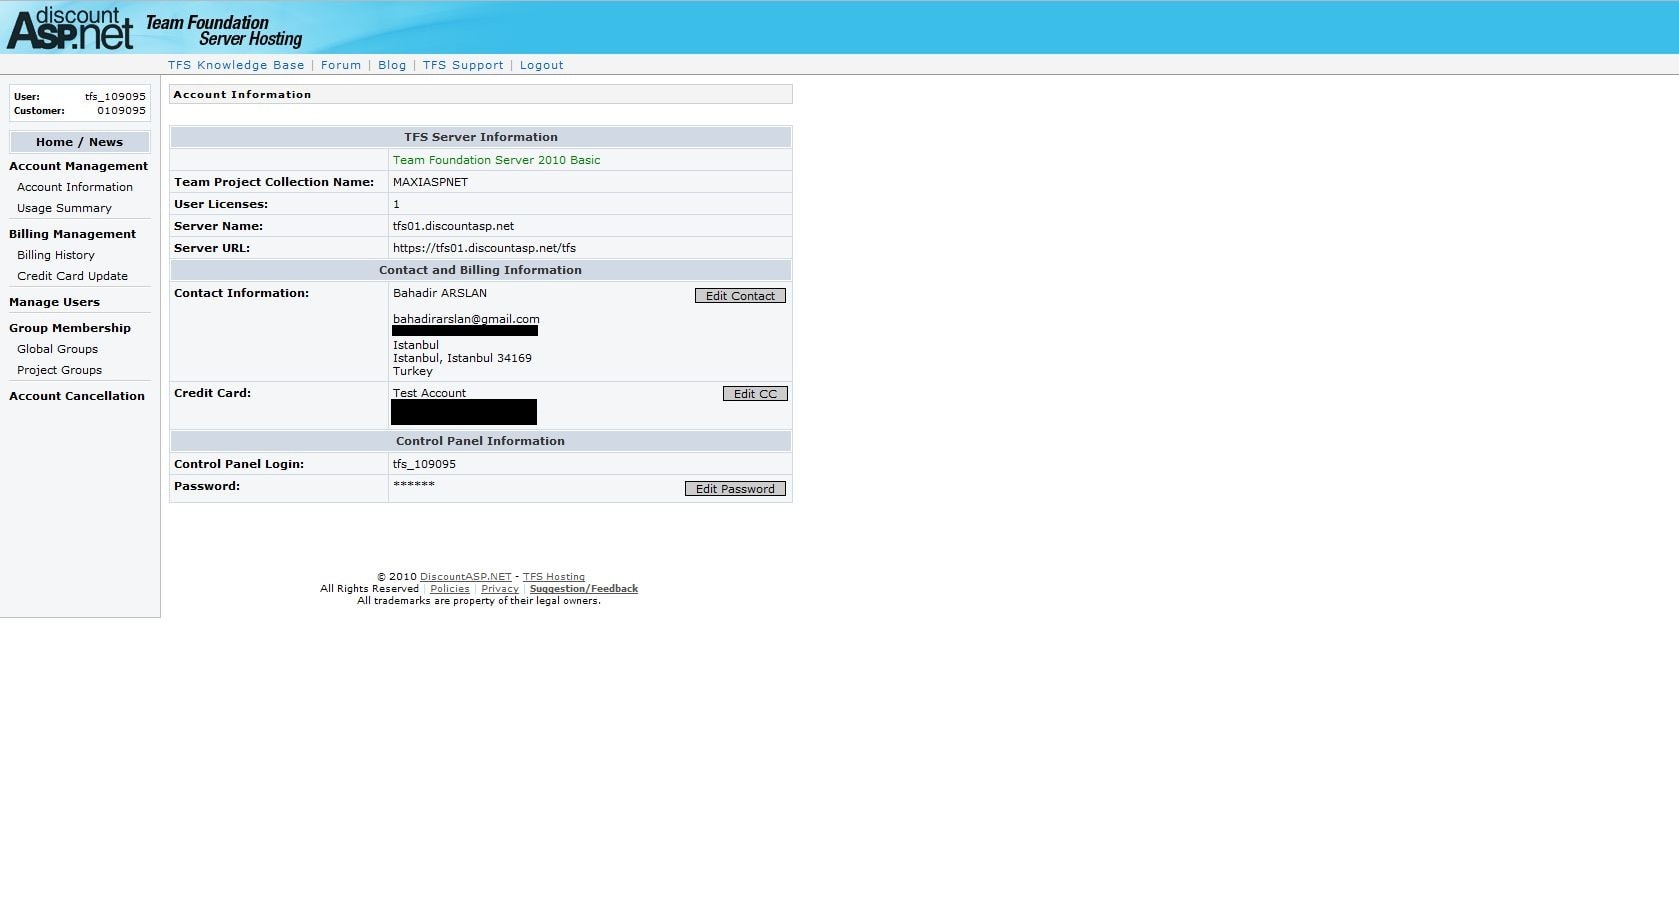Open Credit Card Update page
1679x924 pixels.
coord(72,276)
